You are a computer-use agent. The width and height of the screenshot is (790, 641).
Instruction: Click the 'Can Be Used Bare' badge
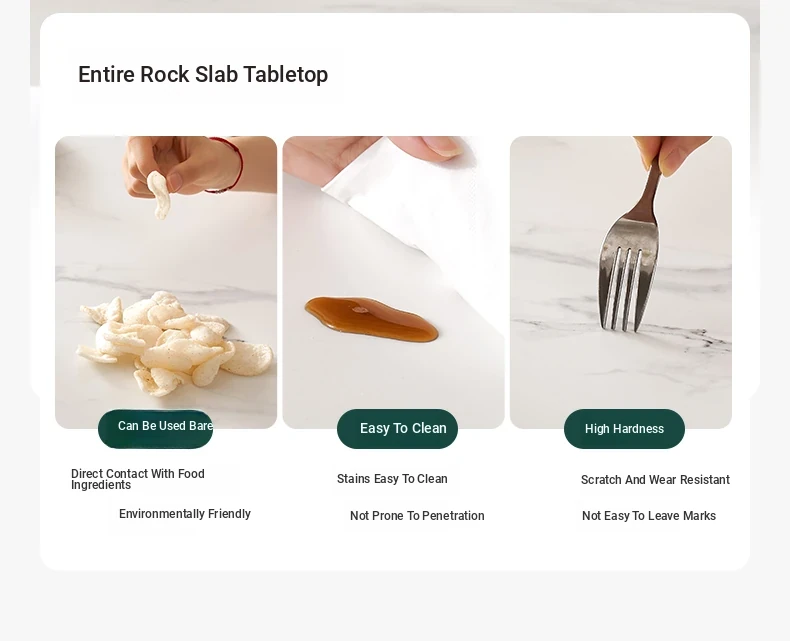pos(156,428)
